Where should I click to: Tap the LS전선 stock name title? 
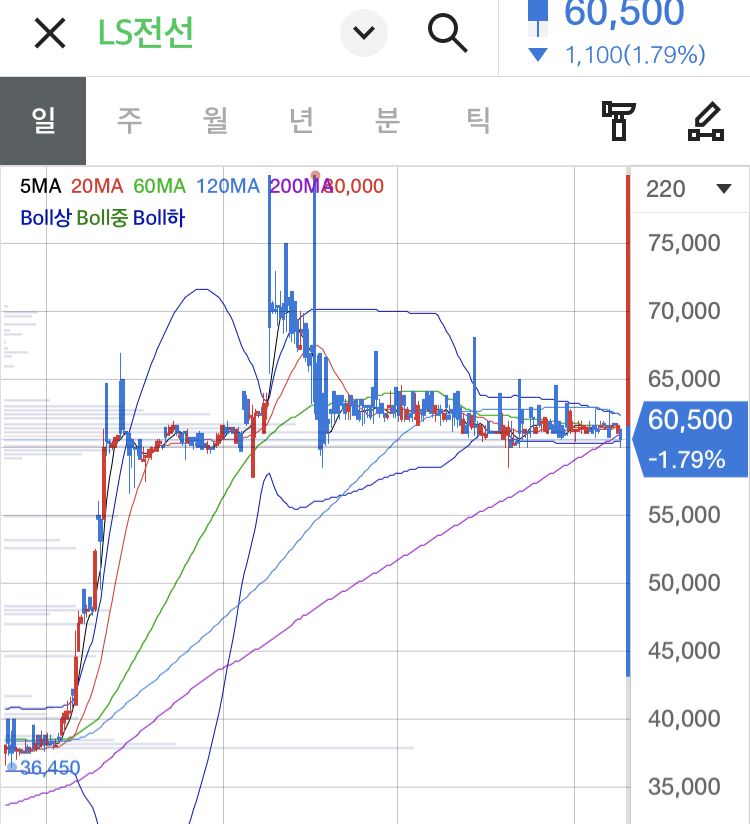pyautogui.click(x=146, y=34)
